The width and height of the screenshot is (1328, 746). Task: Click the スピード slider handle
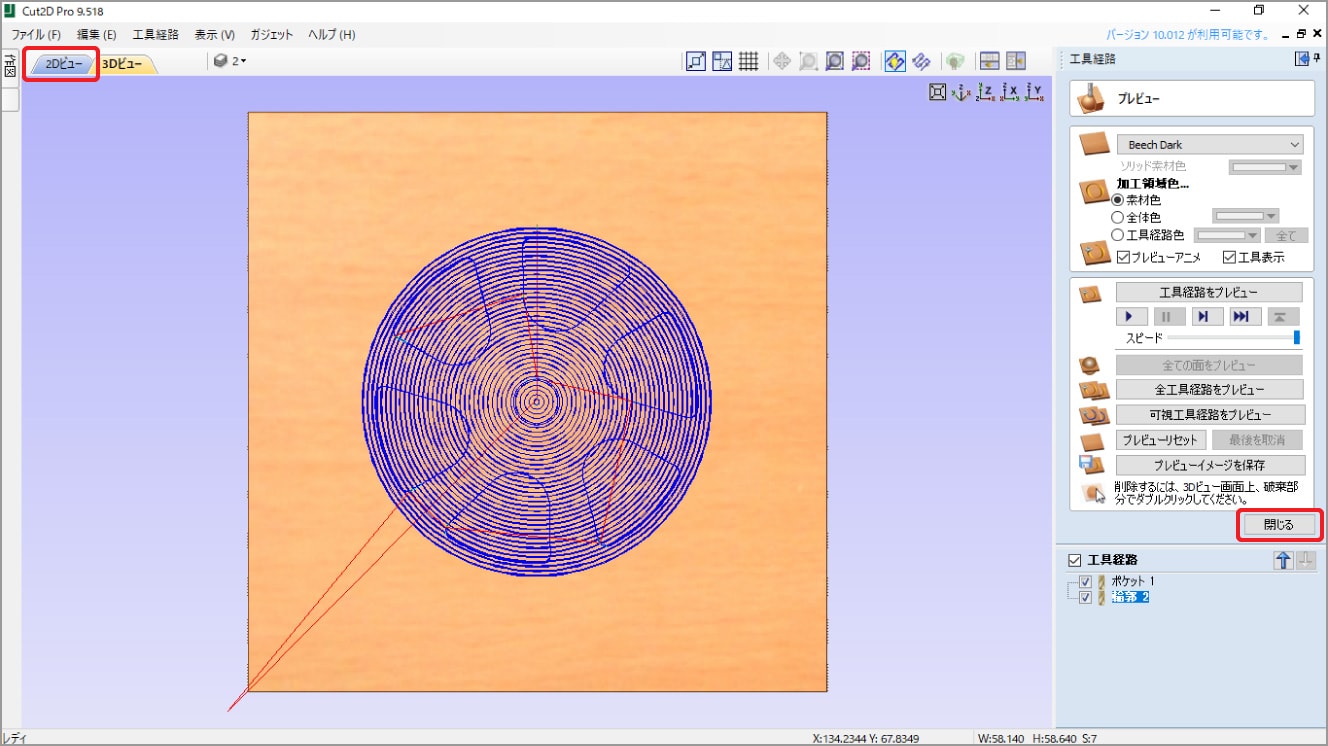pos(1297,338)
